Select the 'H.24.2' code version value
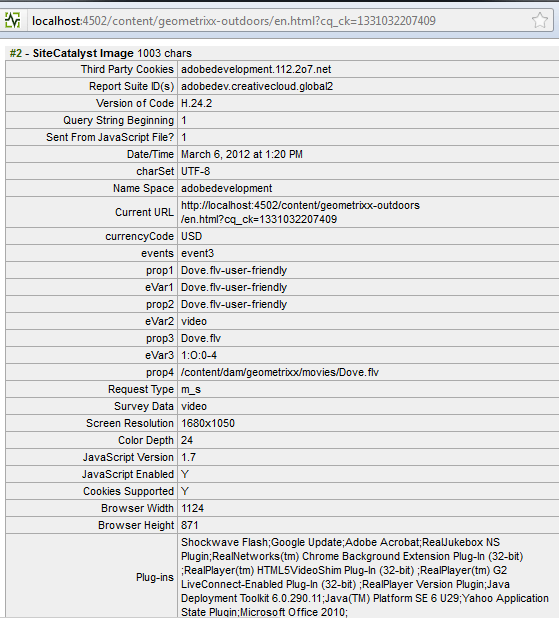The height and width of the screenshot is (618, 559). pyautogui.click(x=196, y=103)
